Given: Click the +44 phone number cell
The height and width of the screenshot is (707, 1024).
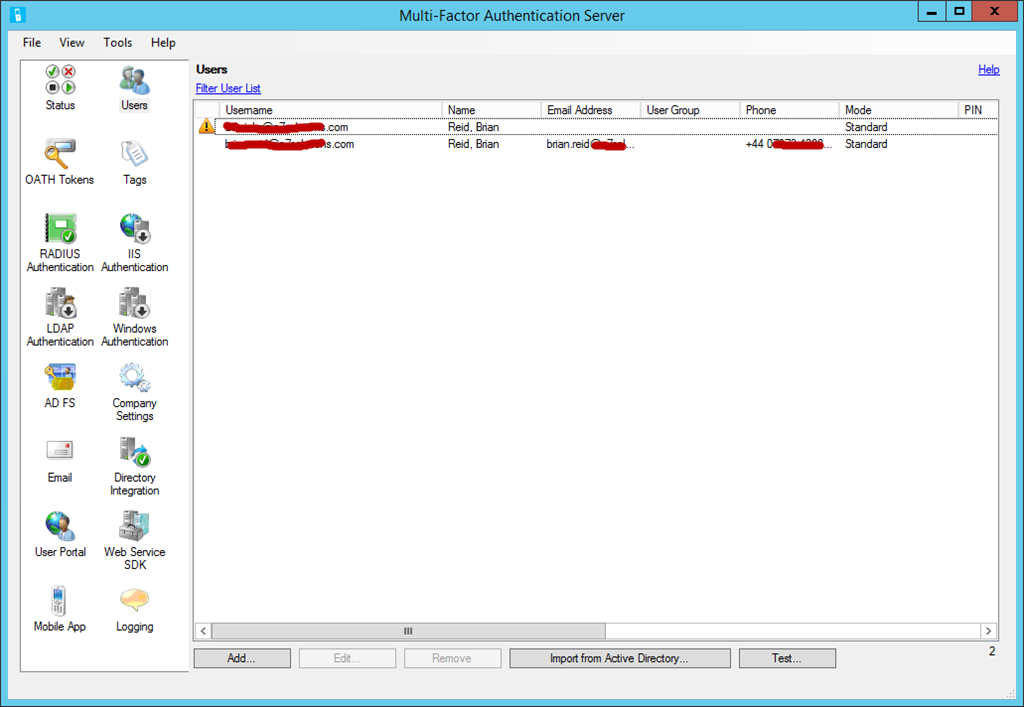Looking at the screenshot, I should tap(789, 144).
